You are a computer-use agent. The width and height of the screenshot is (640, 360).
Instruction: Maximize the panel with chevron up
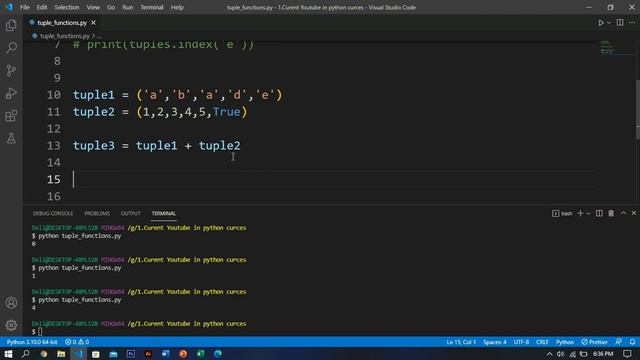click(623, 213)
